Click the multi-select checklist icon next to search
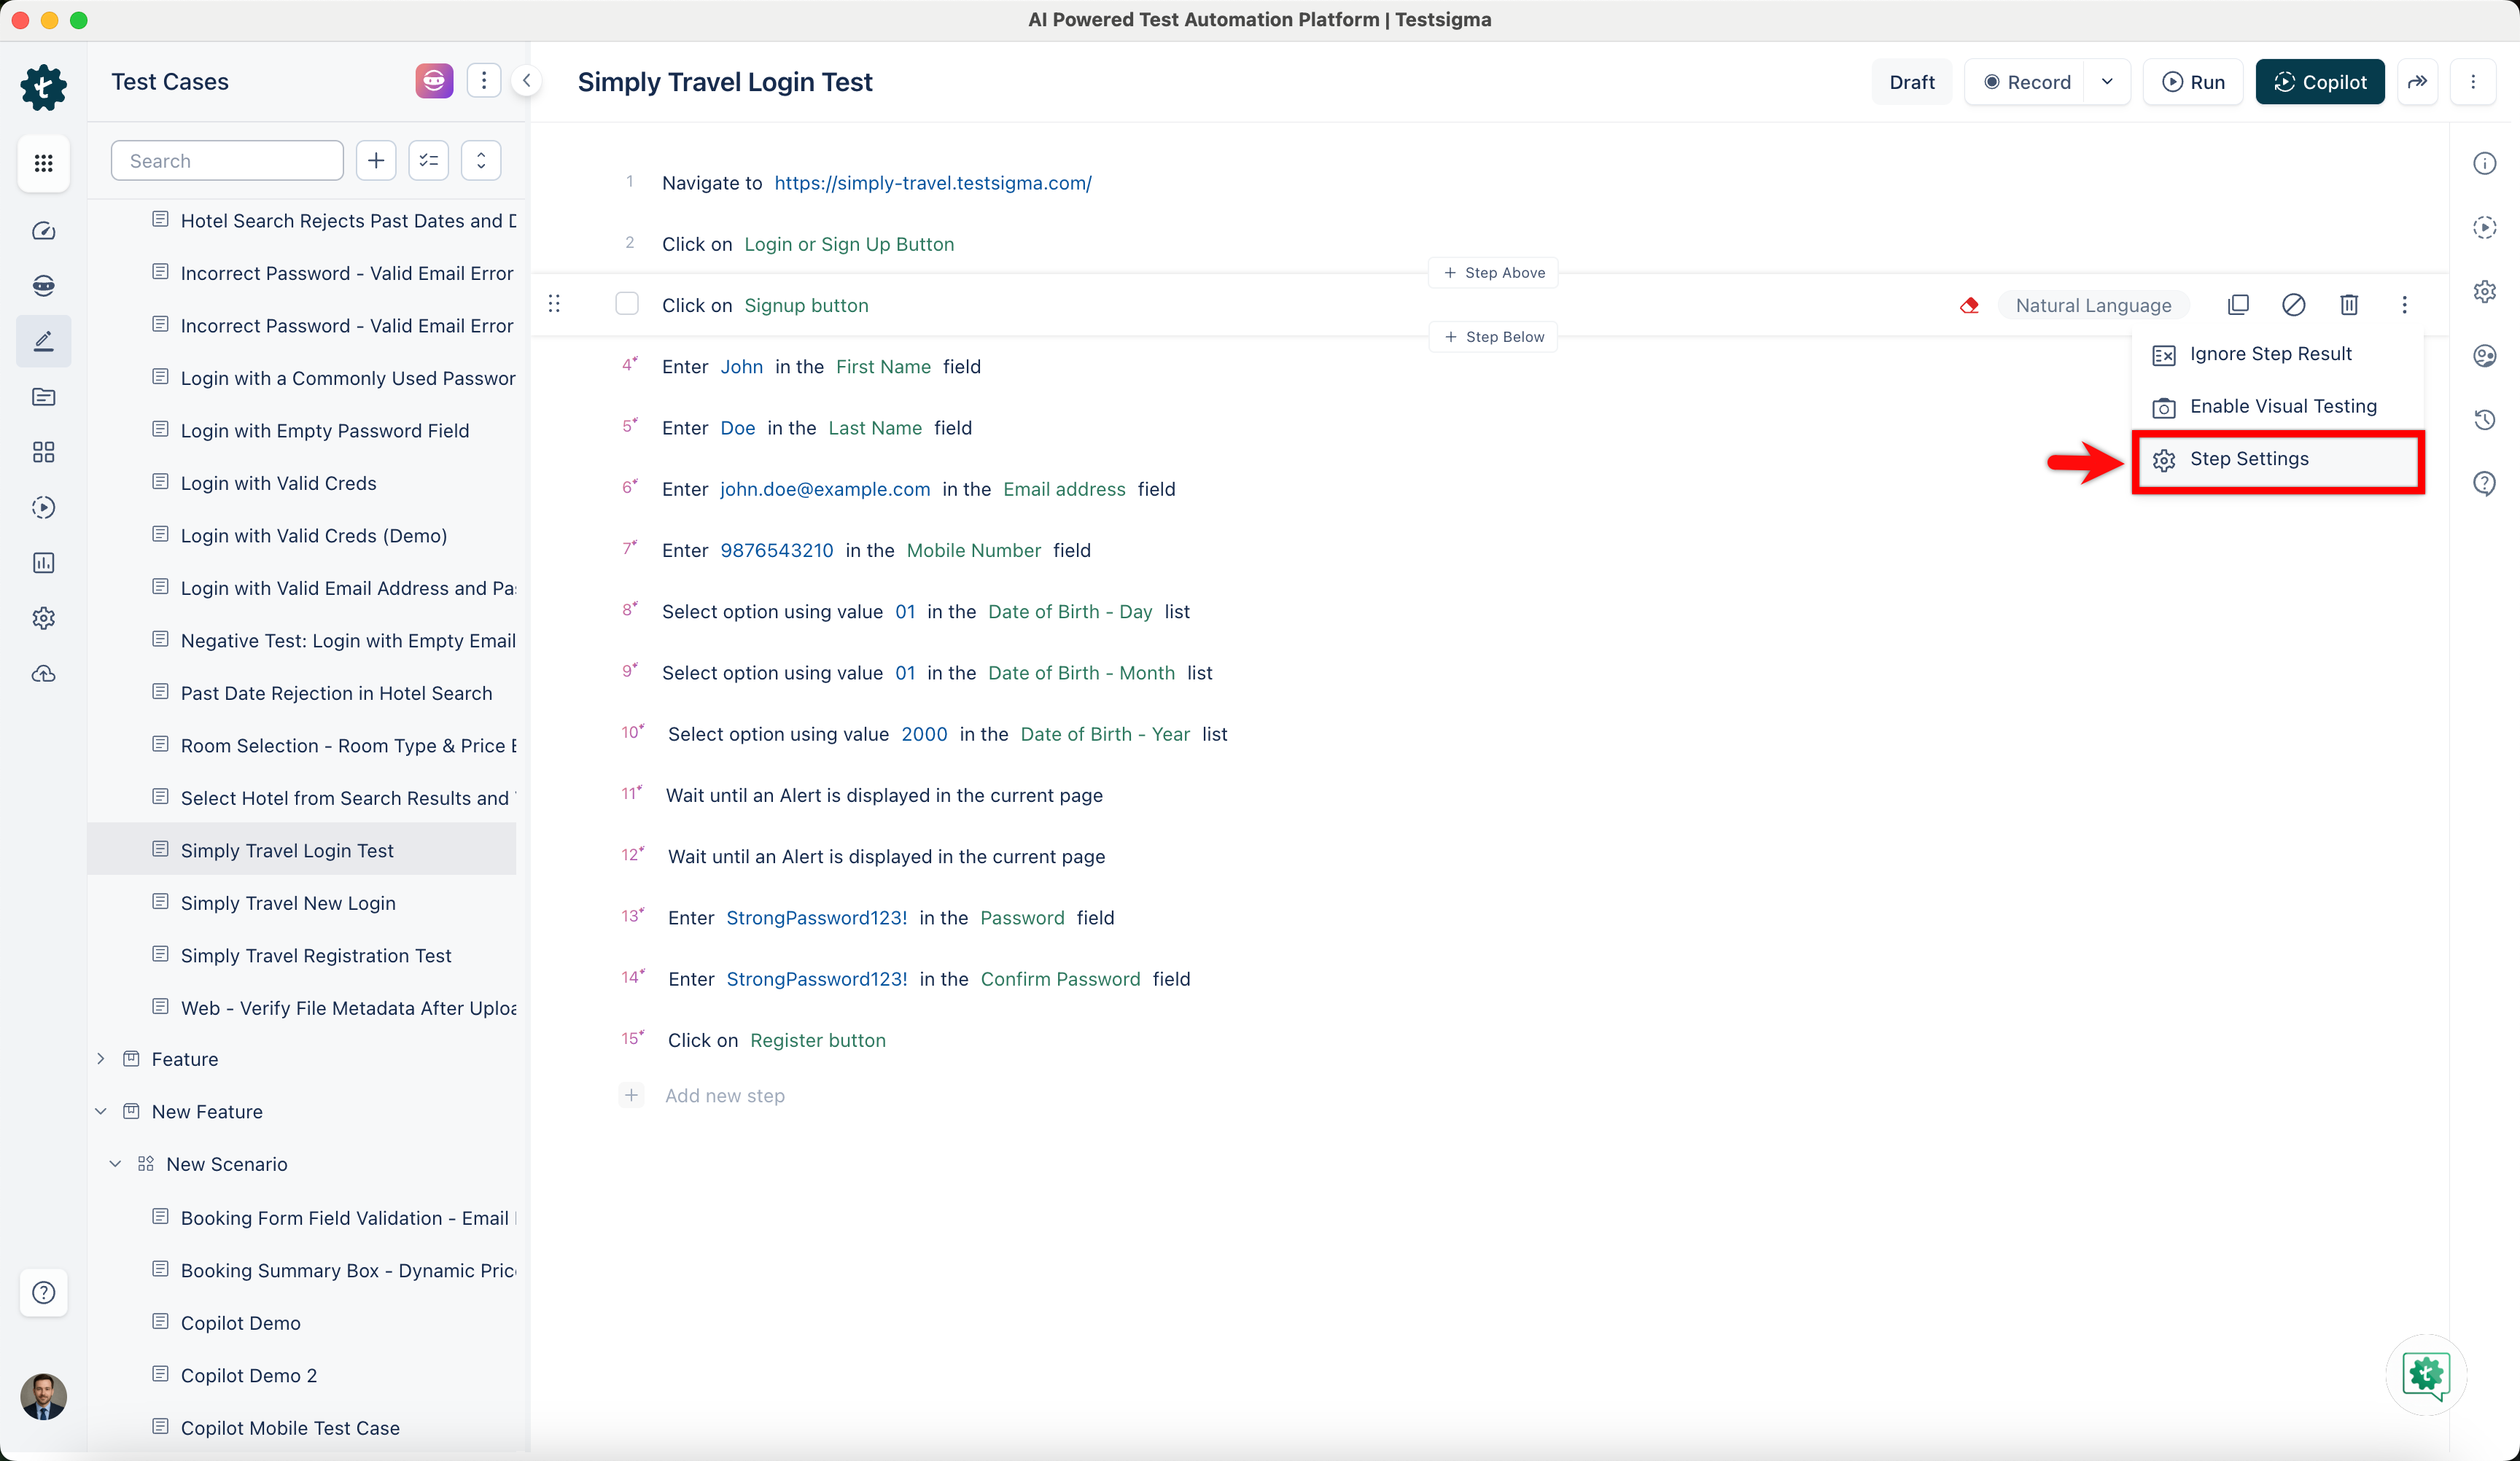Viewport: 2520px width, 1461px height. tap(429, 161)
